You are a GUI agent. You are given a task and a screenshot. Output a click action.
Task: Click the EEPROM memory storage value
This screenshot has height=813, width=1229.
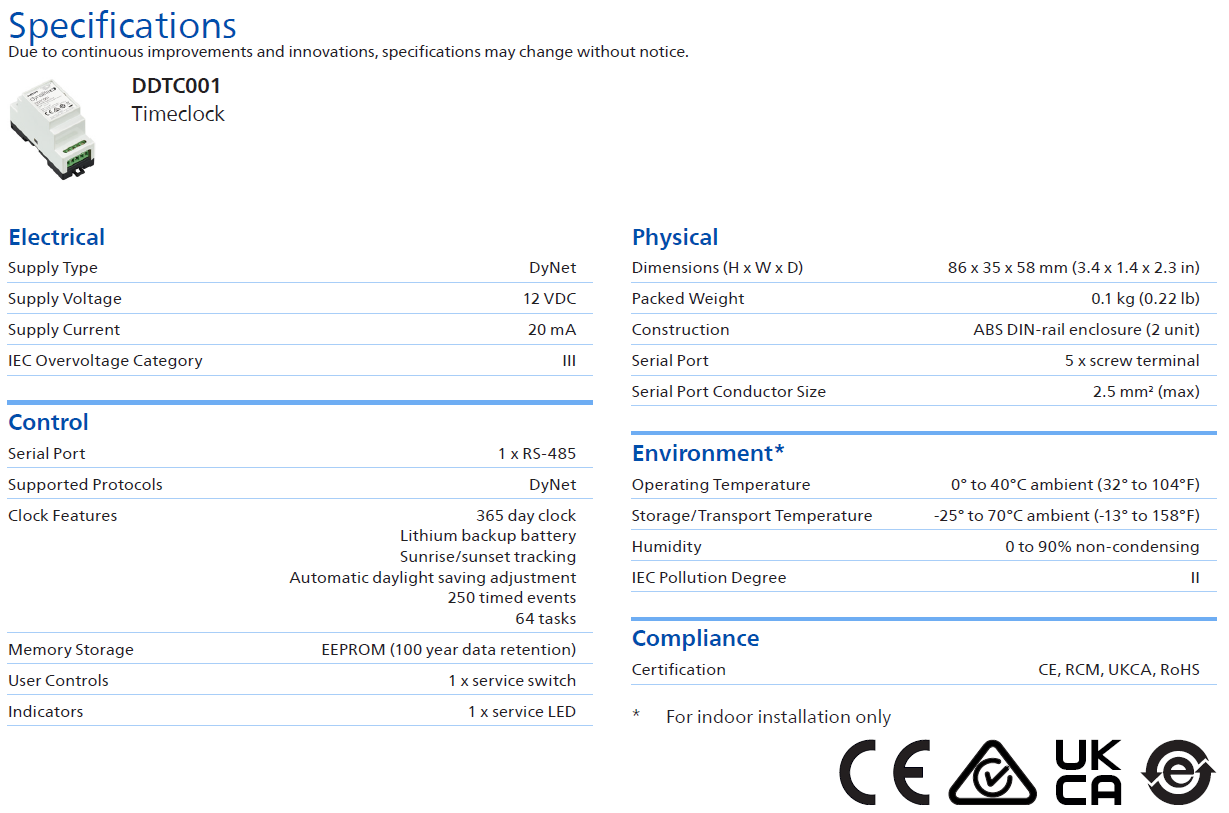pos(448,650)
